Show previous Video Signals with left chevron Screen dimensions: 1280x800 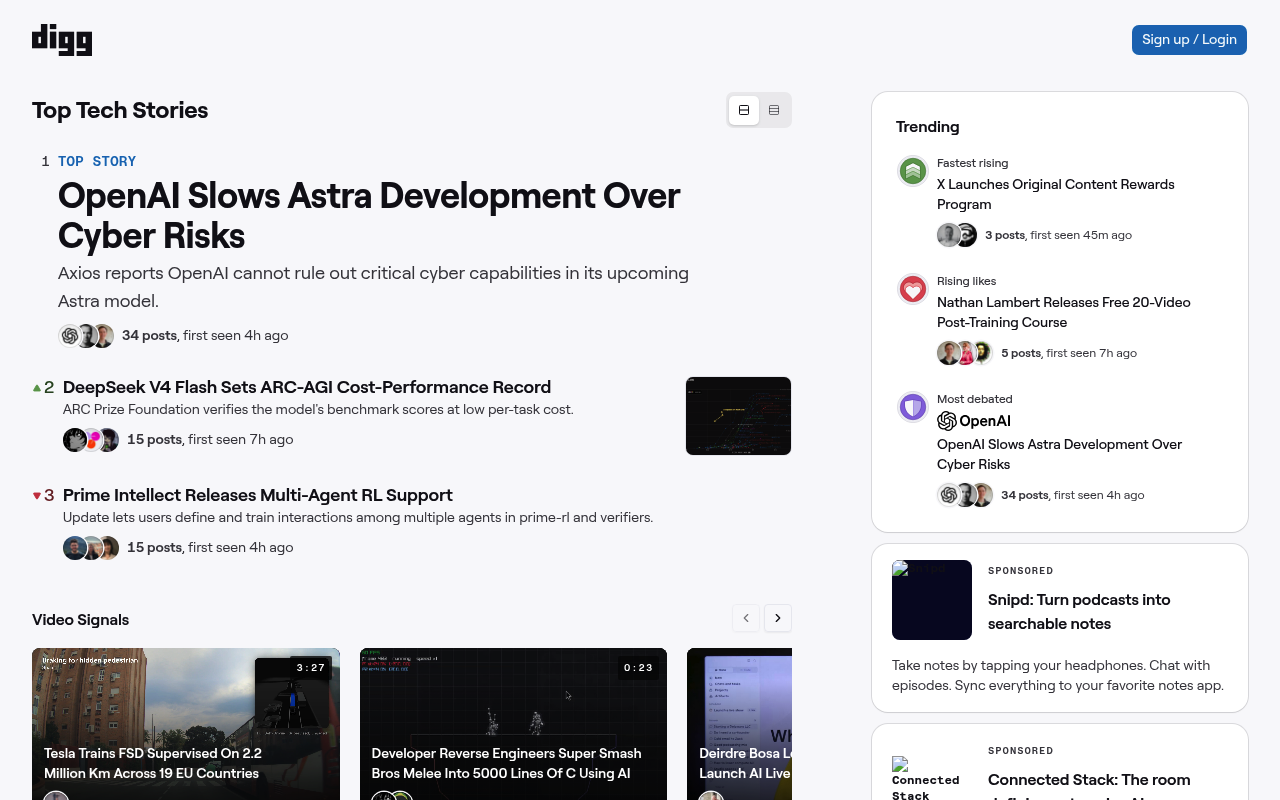click(x=746, y=618)
